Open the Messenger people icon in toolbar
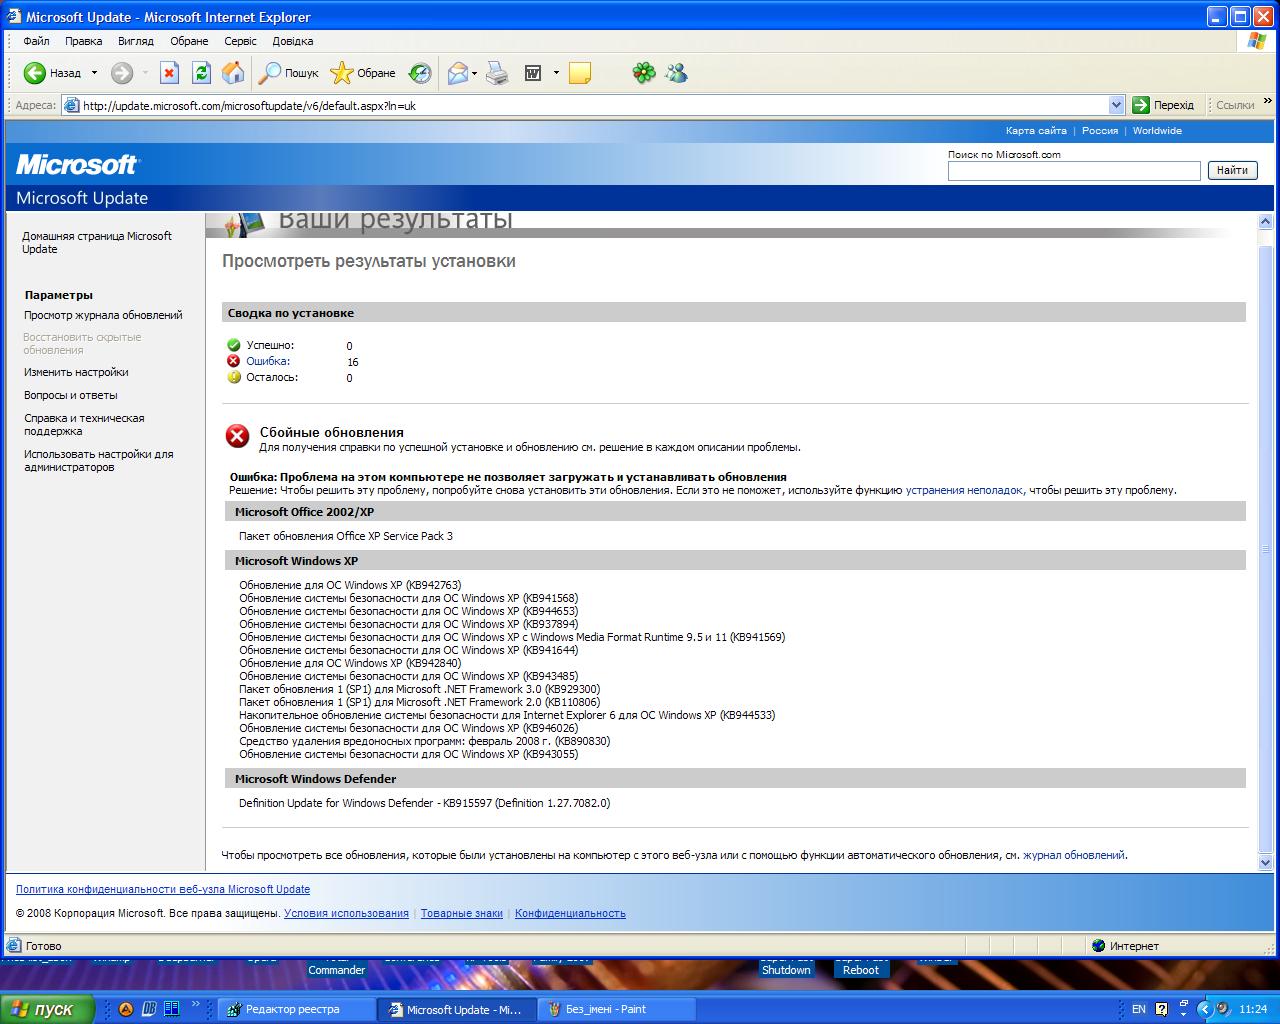1280x1024 pixels. (677, 73)
